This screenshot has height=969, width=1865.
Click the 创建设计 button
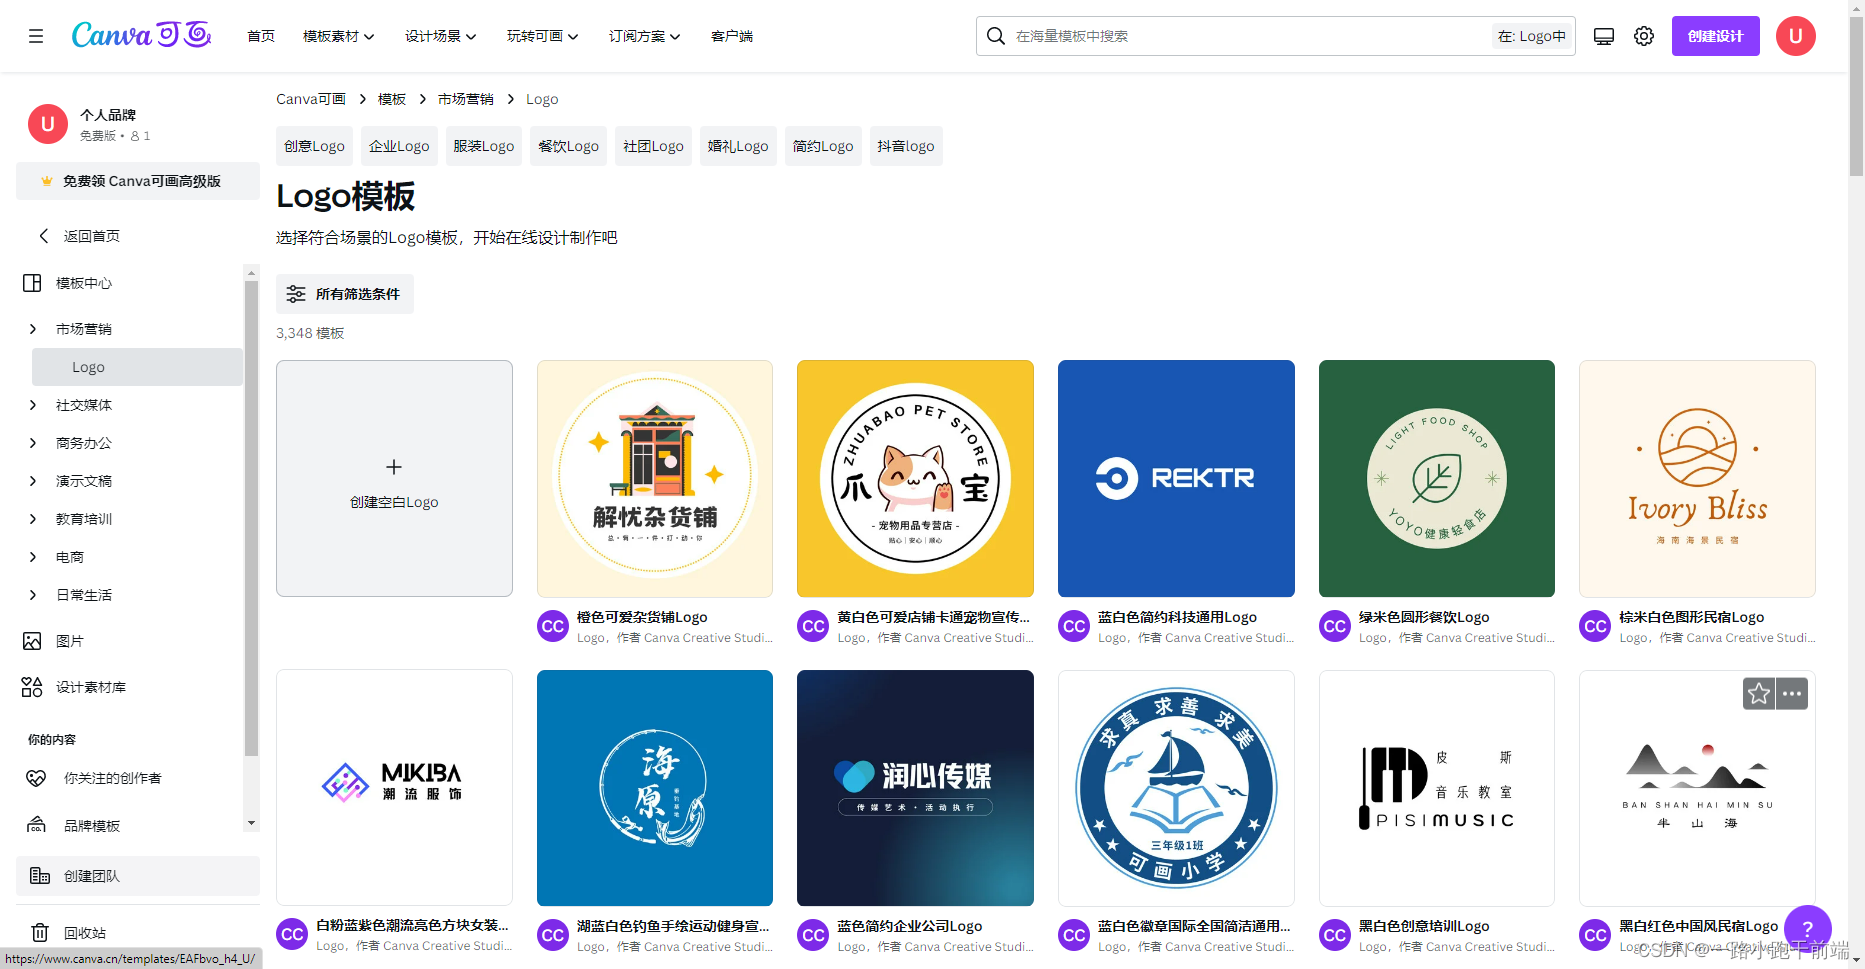click(1715, 35)
